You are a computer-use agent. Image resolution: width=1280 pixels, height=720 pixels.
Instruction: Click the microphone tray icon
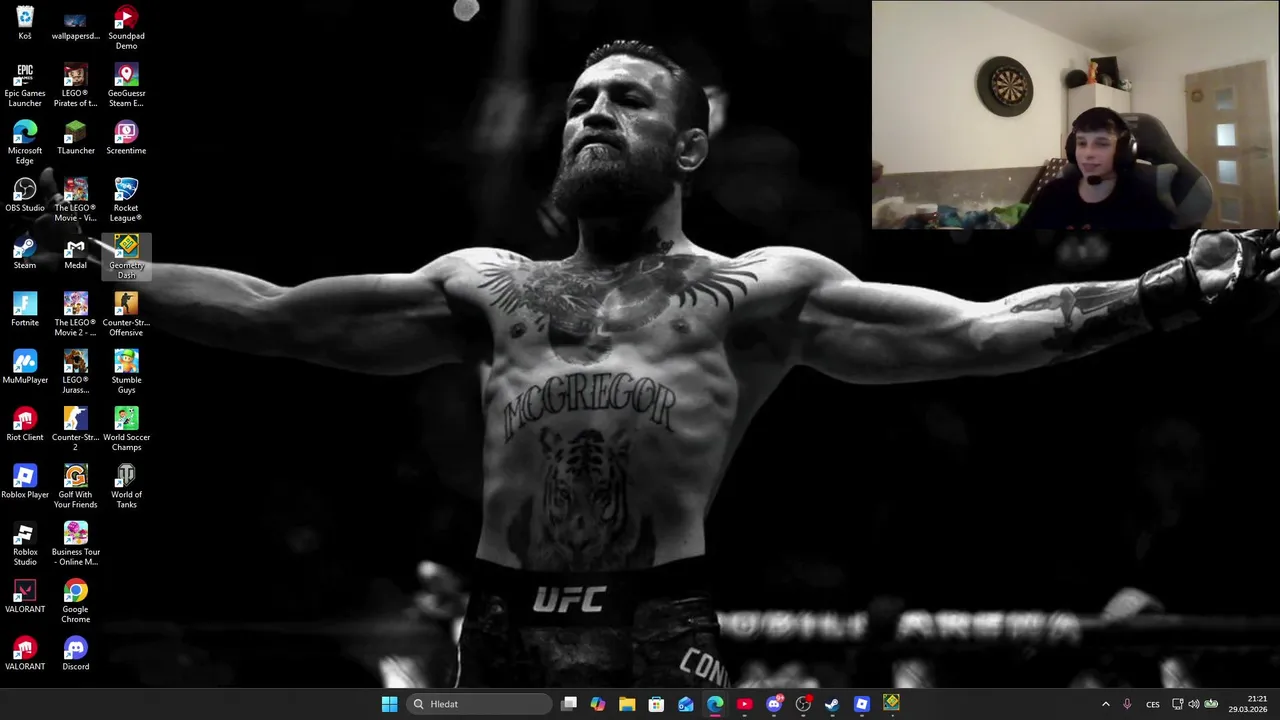(1127, 704)
